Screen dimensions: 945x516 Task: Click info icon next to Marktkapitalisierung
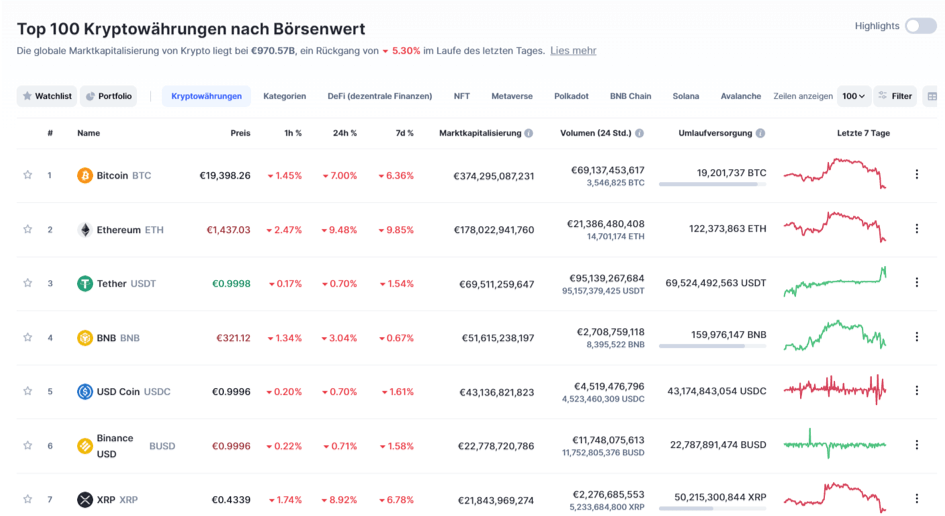coord(529,133)
